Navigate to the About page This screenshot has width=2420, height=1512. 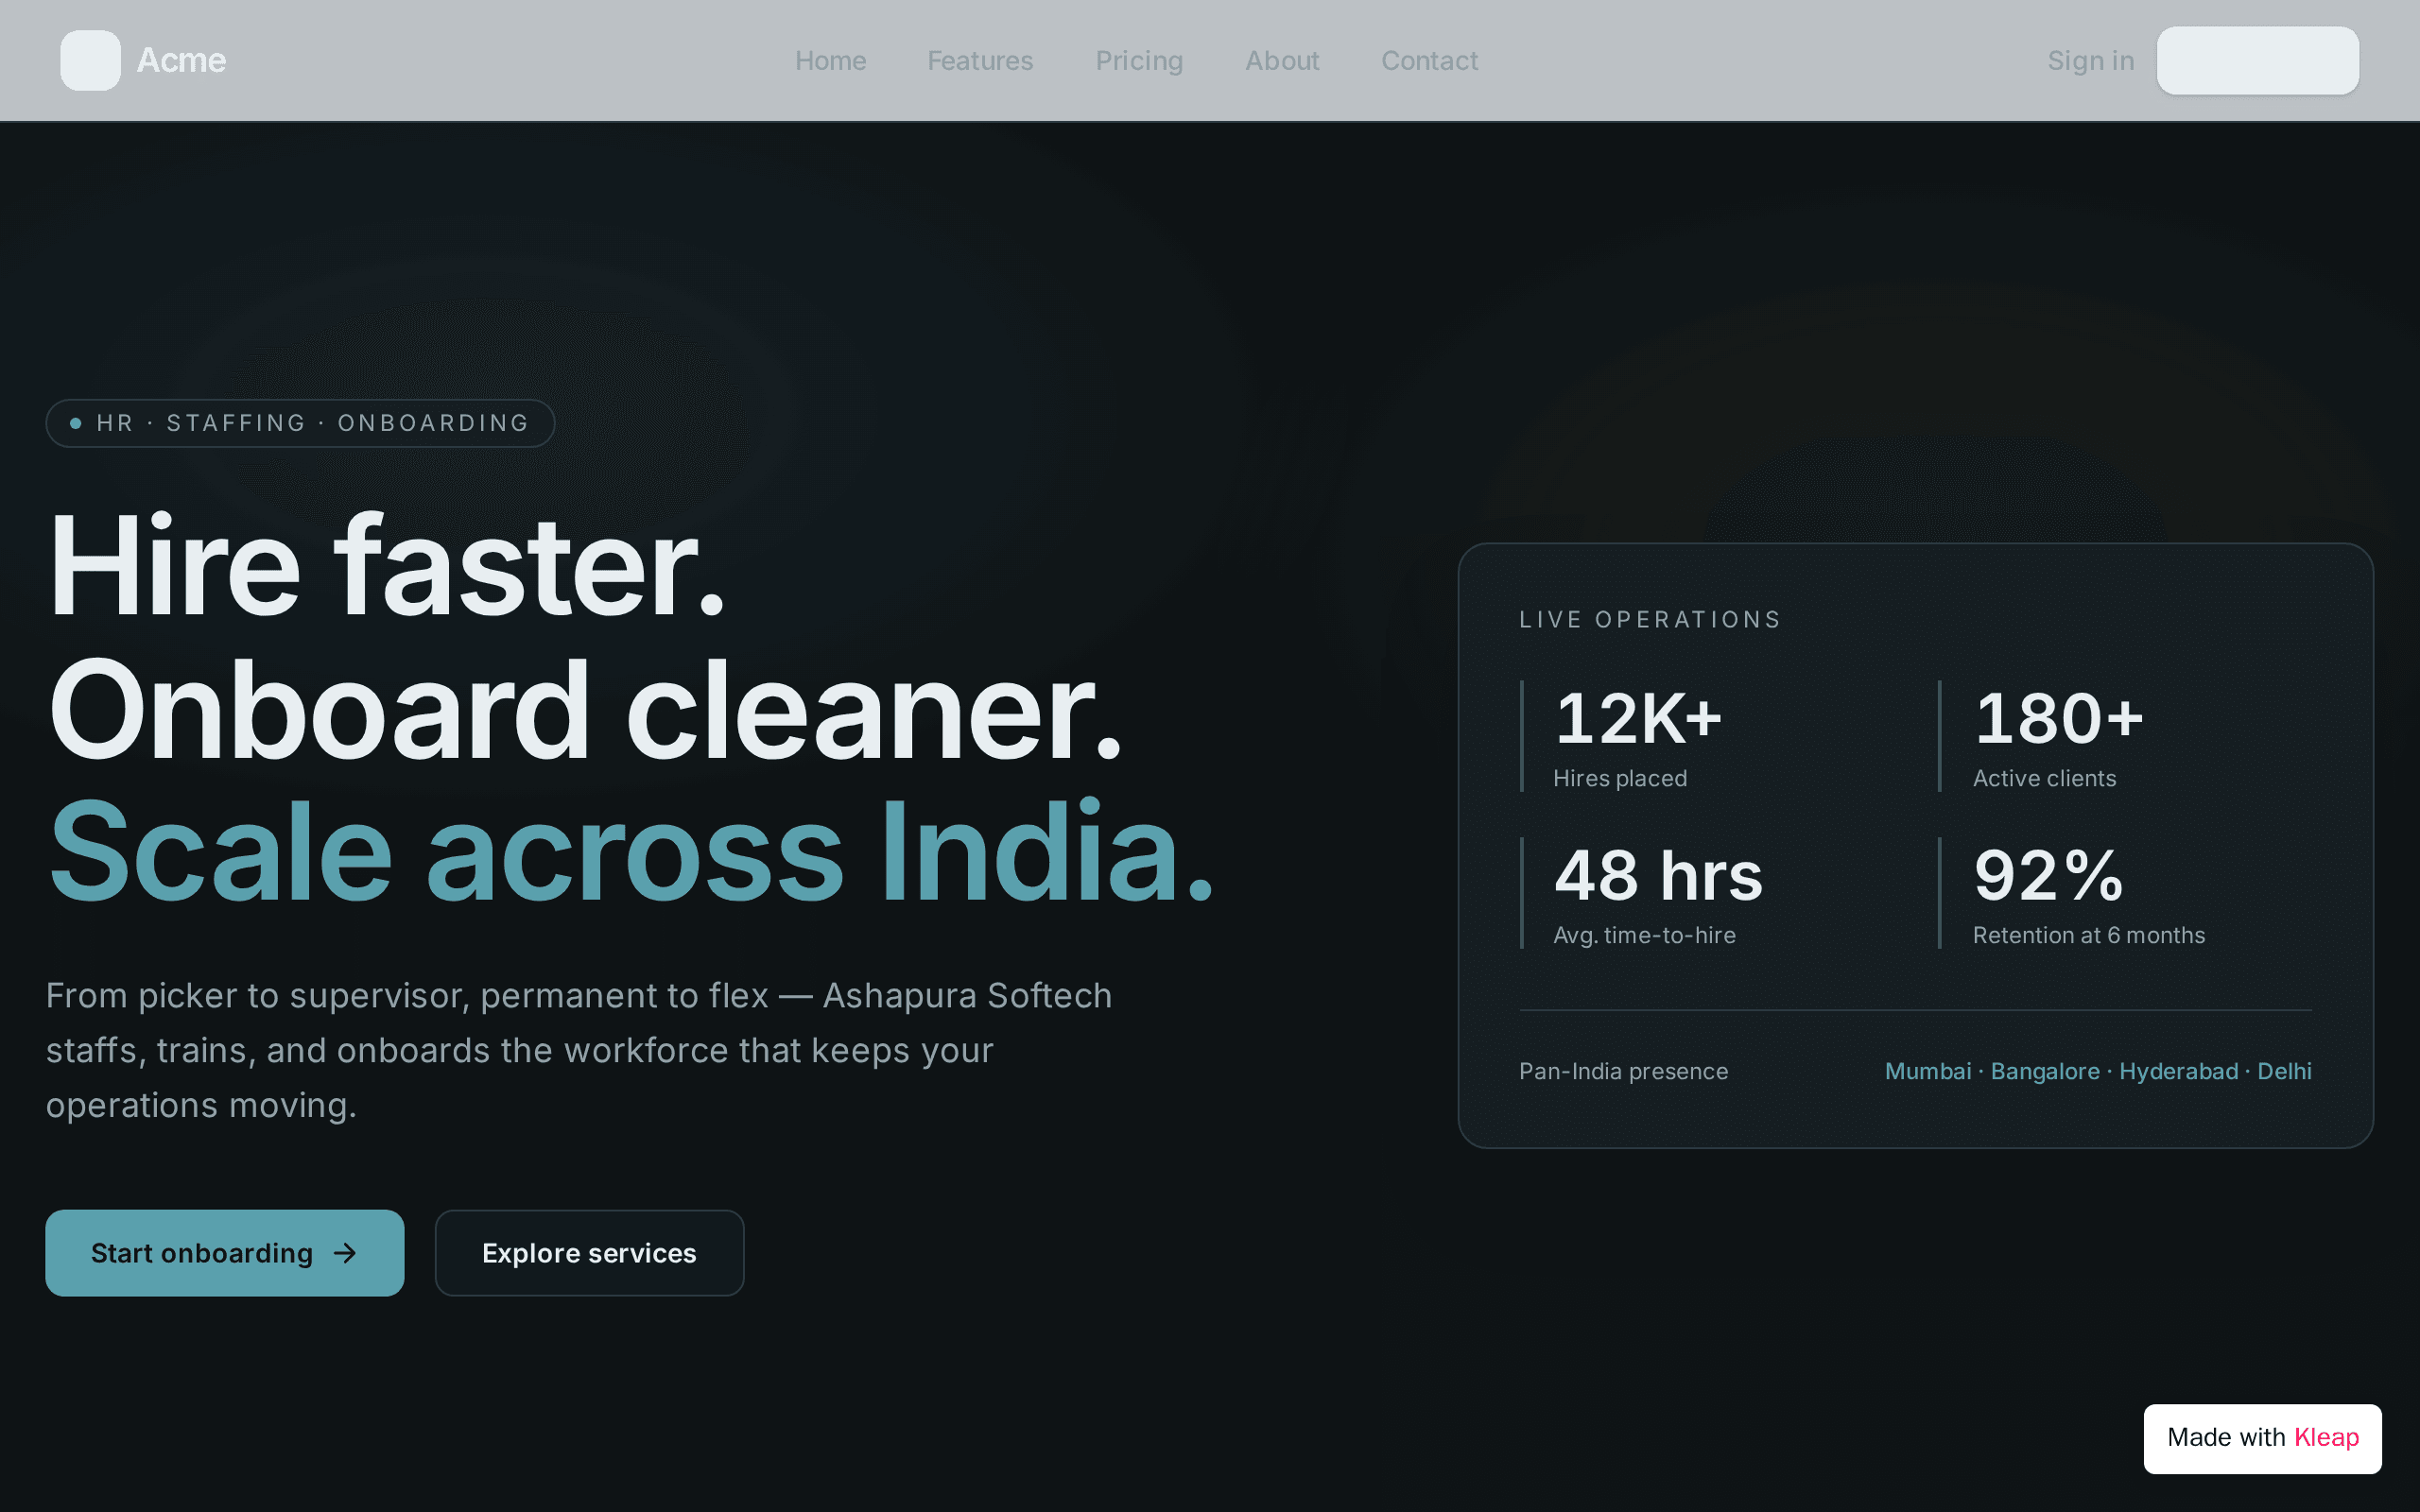pyautogui.click(x=1282, y=61)
